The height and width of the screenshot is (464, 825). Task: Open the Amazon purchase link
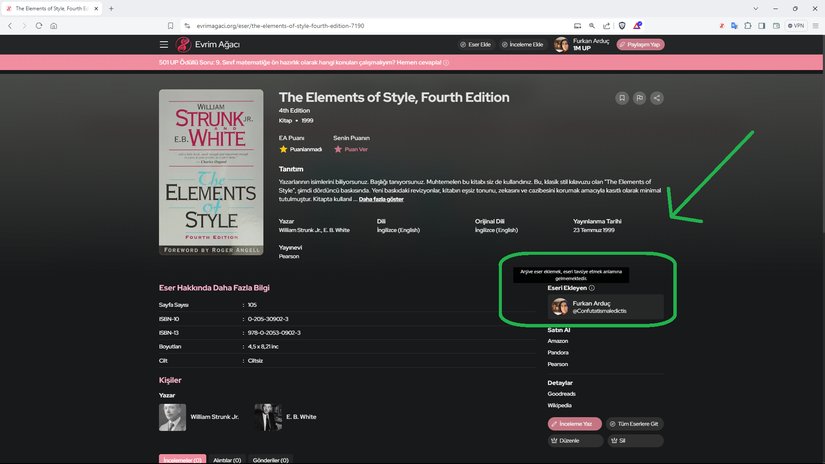[557, 341]
